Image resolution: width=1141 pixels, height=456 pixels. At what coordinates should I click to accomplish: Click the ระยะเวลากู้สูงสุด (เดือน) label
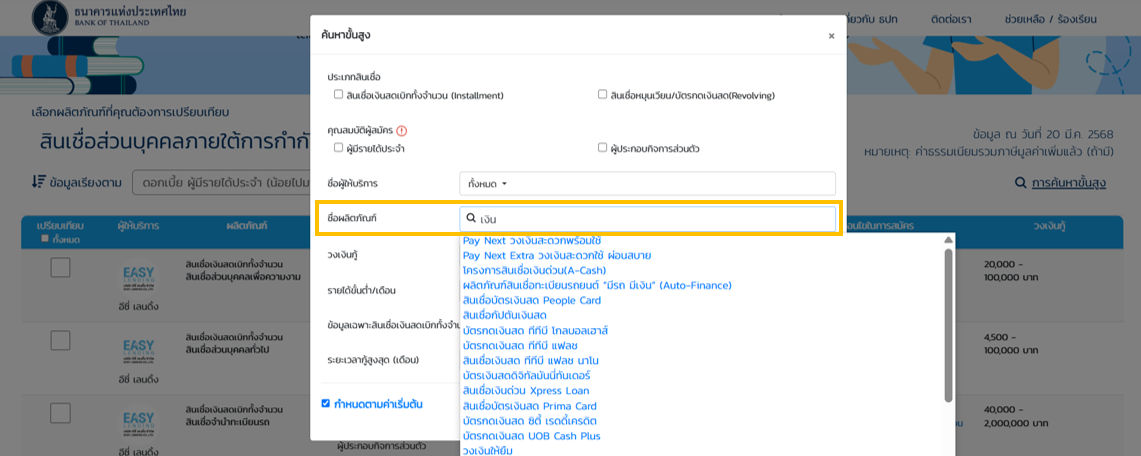click(x=373, y=360)
